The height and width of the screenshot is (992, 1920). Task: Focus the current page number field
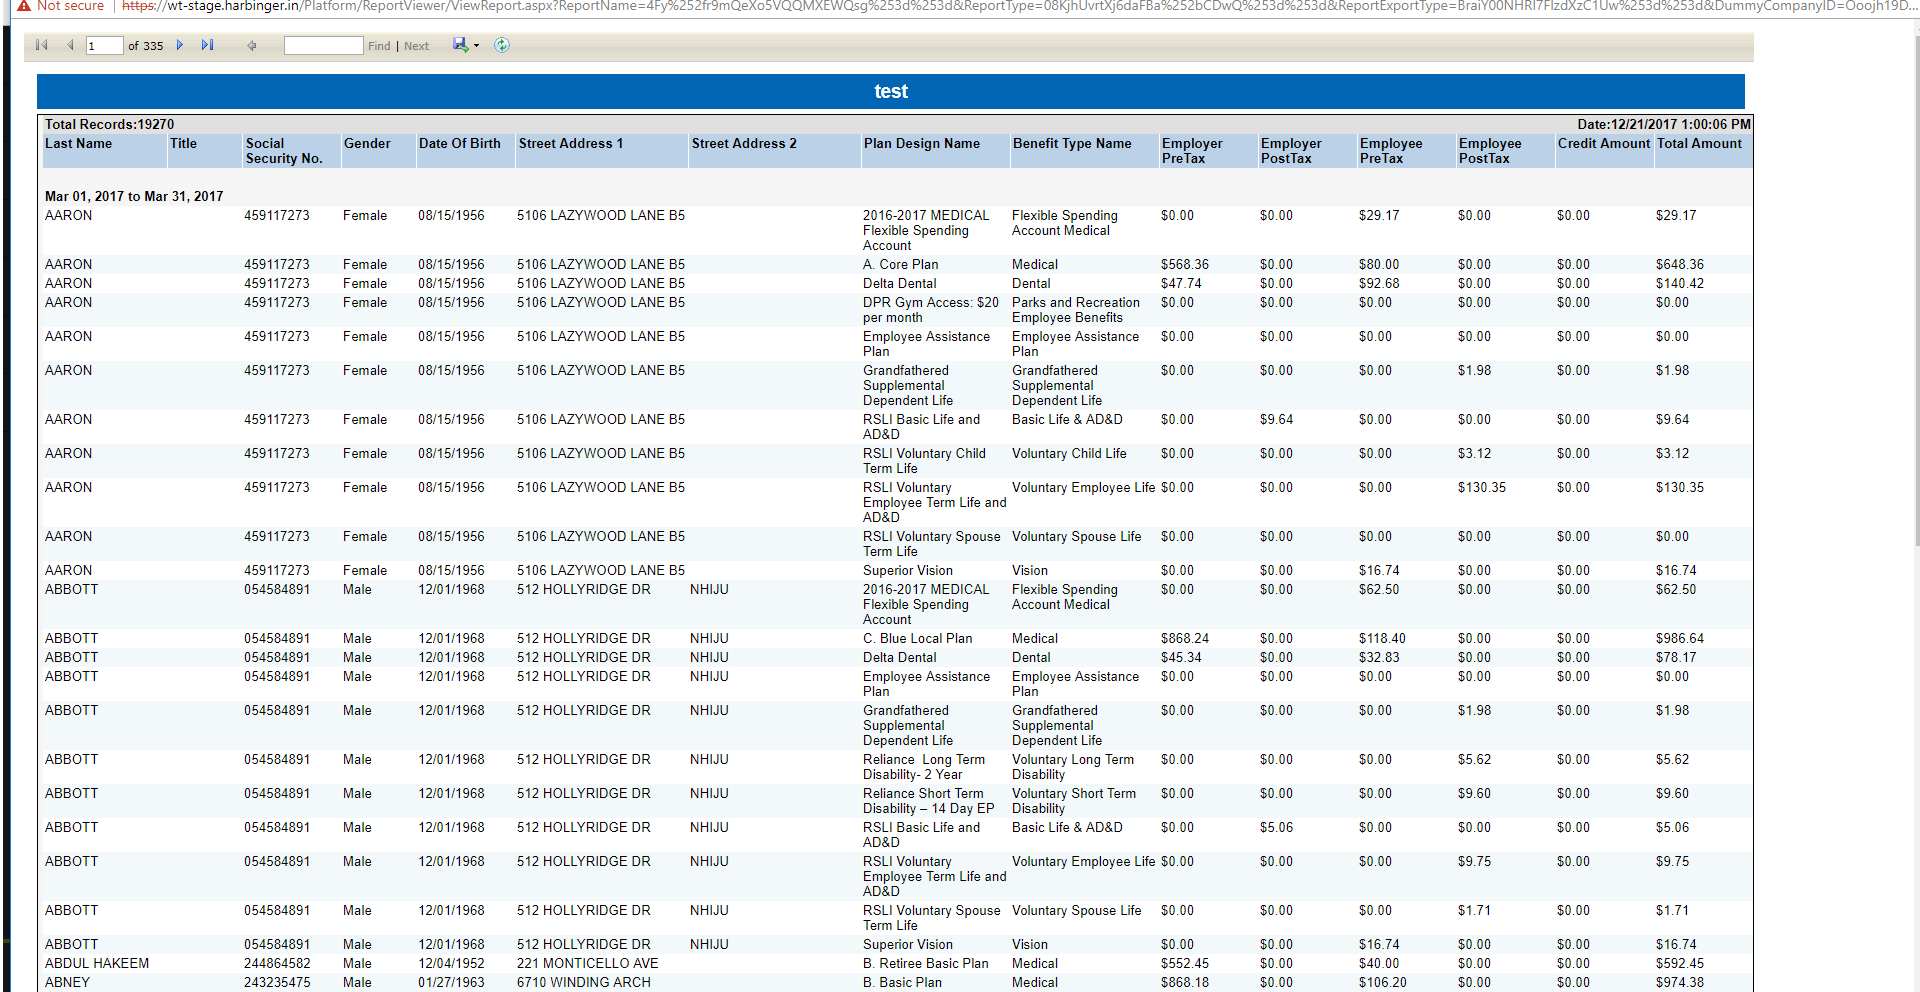point(104,46)
